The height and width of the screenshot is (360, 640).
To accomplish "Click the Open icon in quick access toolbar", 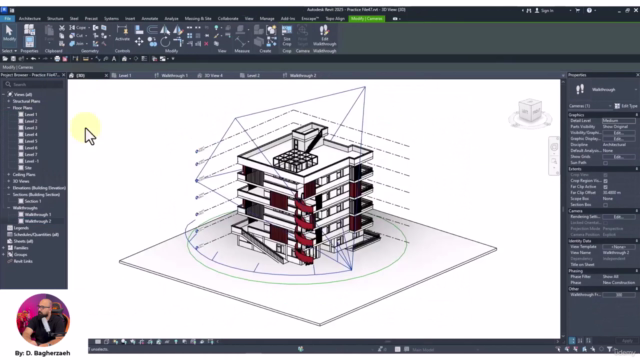I will point(5,59).
